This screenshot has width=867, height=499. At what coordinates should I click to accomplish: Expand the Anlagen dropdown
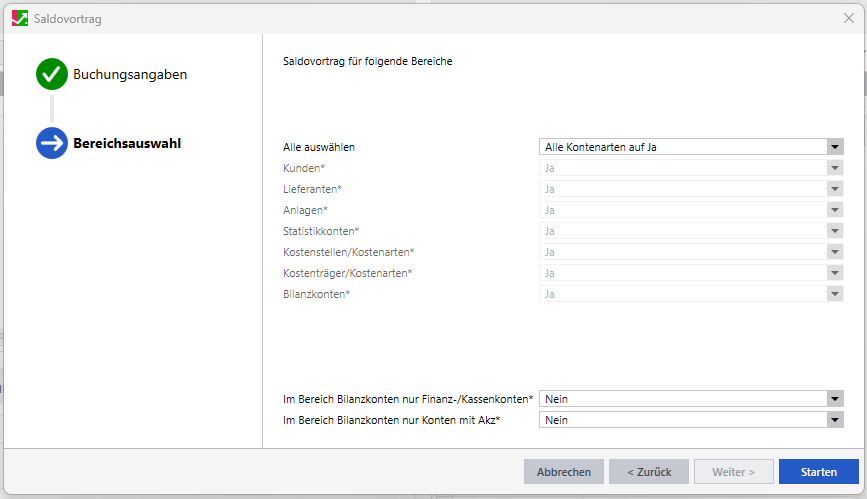835,210
